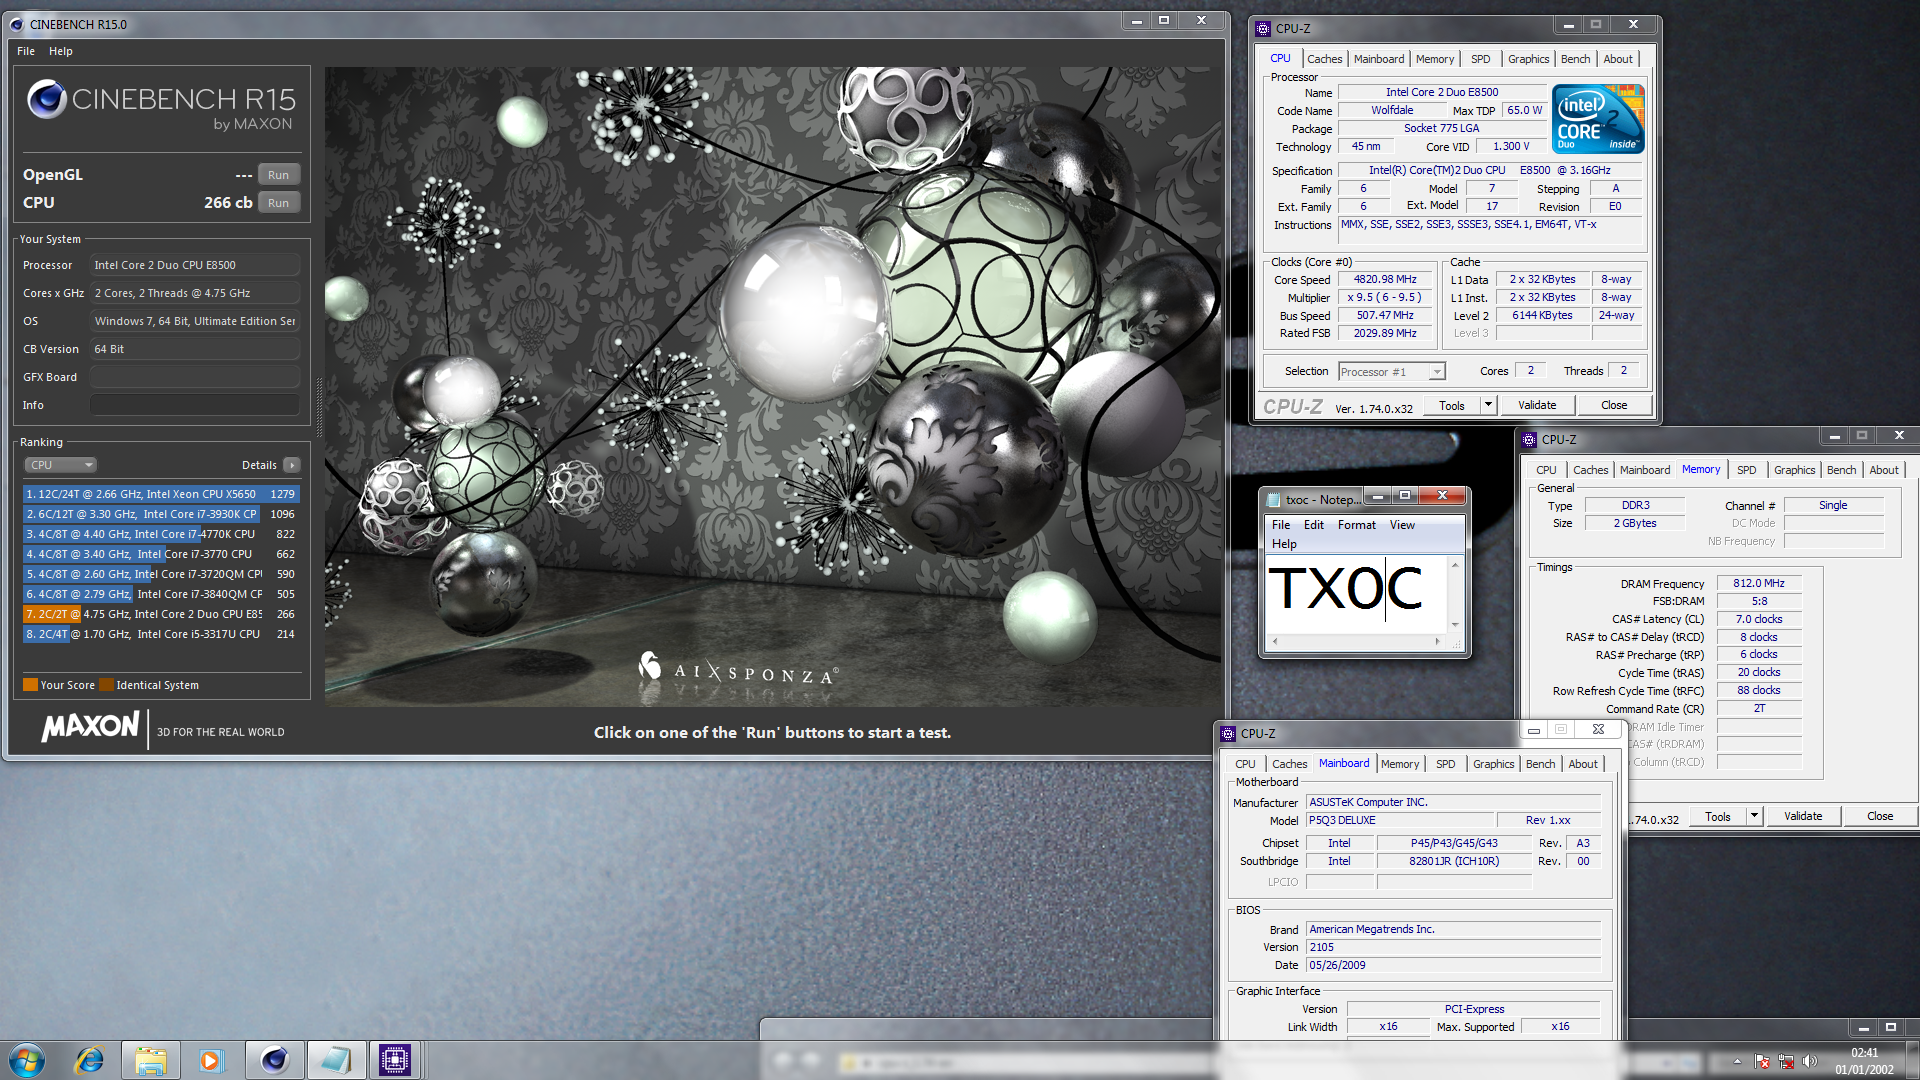This screenshot has width=1920, height=1080.
Task: Click Close button in CPU-Z Timings window
Action: 1880,816
